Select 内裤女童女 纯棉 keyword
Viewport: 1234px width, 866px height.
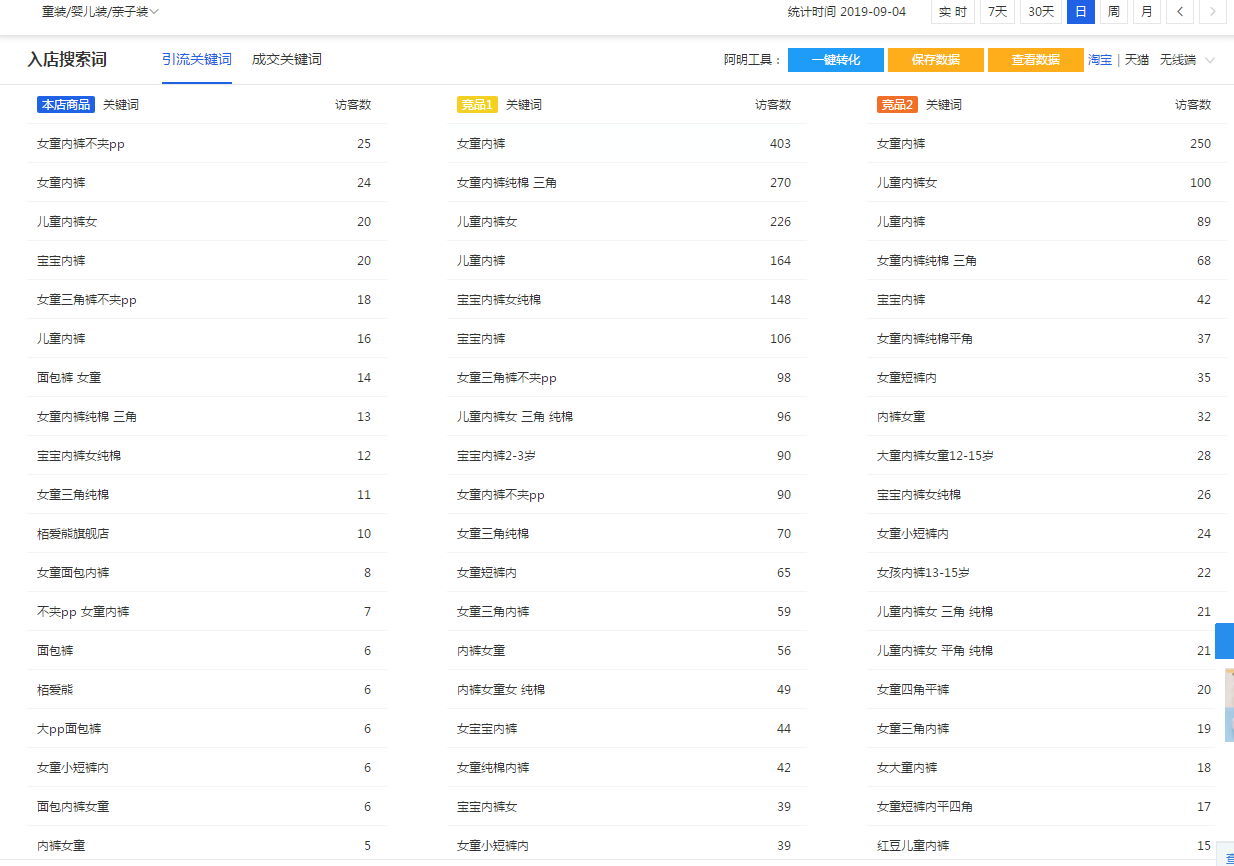coord(501,690)
